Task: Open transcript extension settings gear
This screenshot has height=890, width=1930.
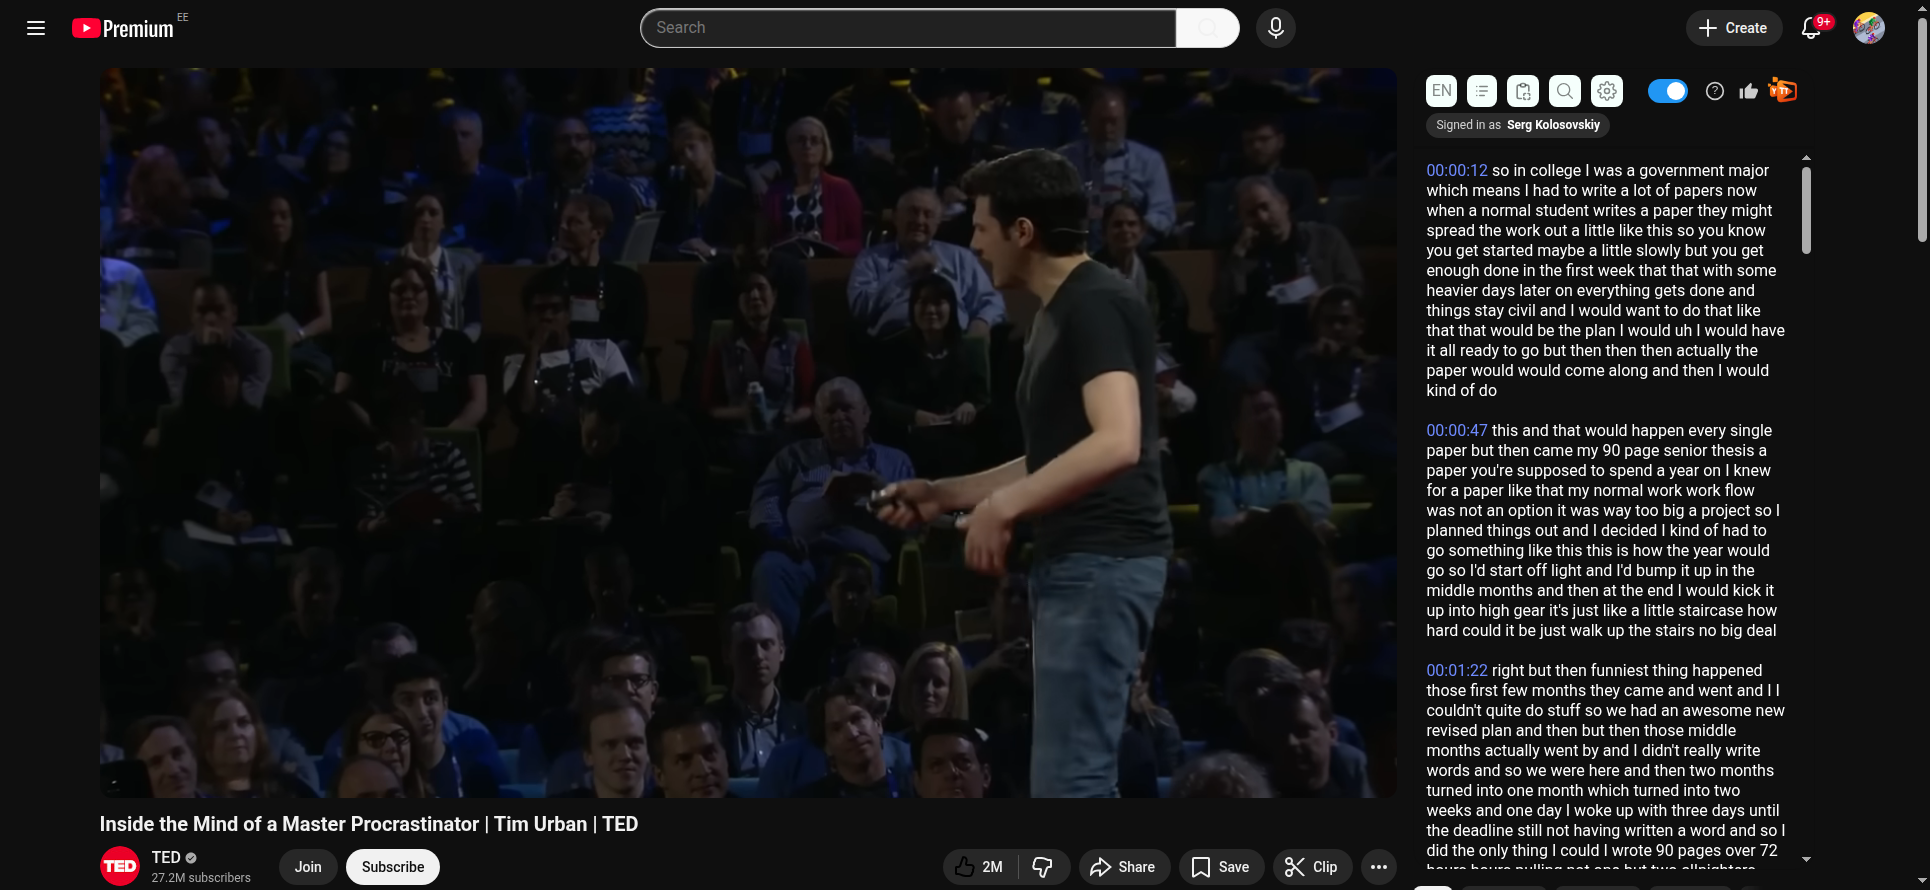Action: [x=1607, y=91]
